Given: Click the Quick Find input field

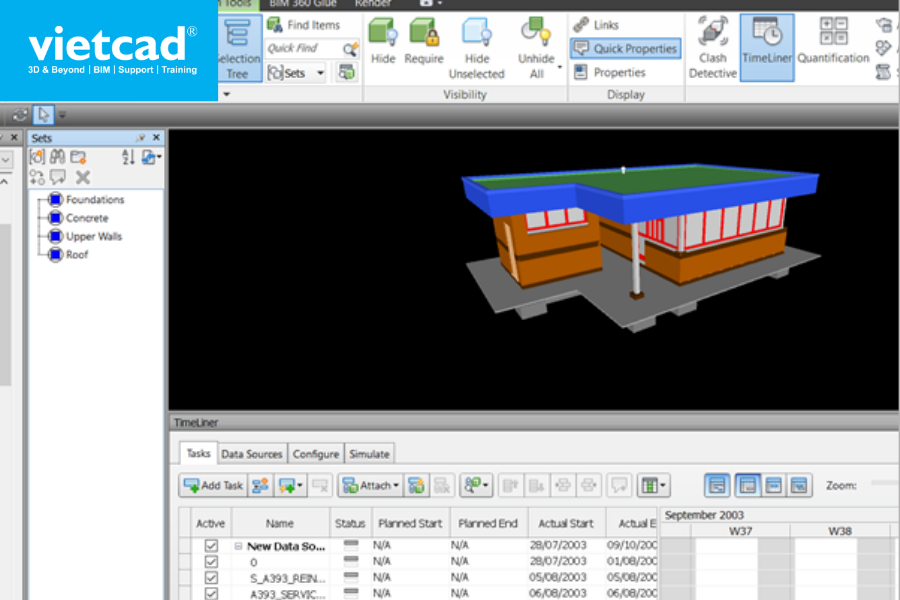Looking at the screenshot, I should [x=304, y=49].
